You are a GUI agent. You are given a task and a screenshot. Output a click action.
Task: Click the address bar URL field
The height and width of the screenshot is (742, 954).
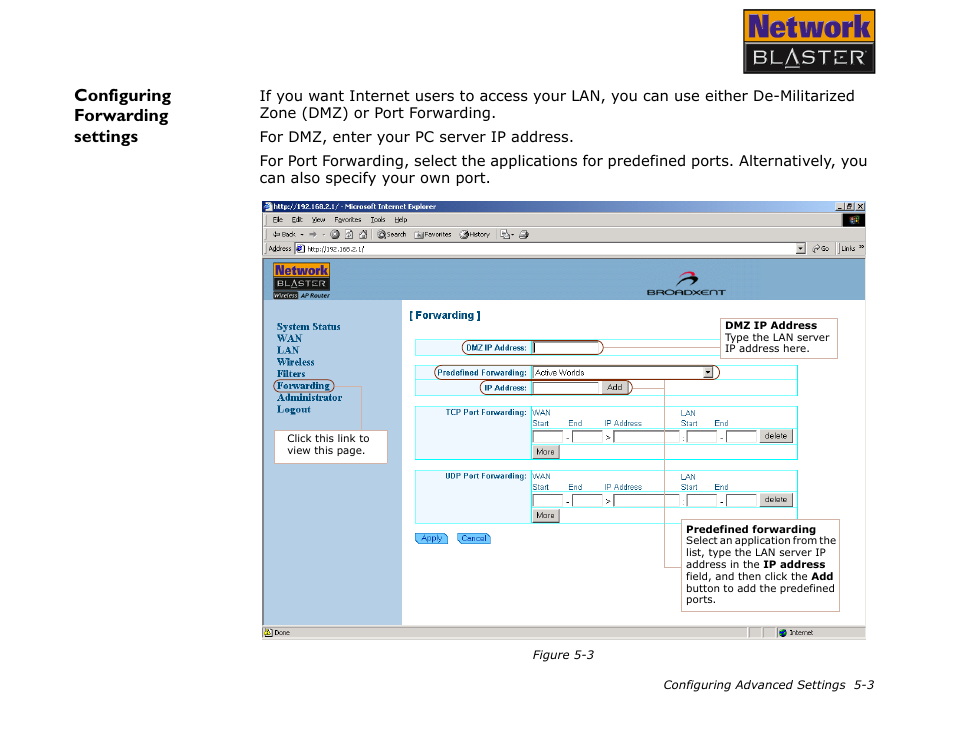pos(551,249)
